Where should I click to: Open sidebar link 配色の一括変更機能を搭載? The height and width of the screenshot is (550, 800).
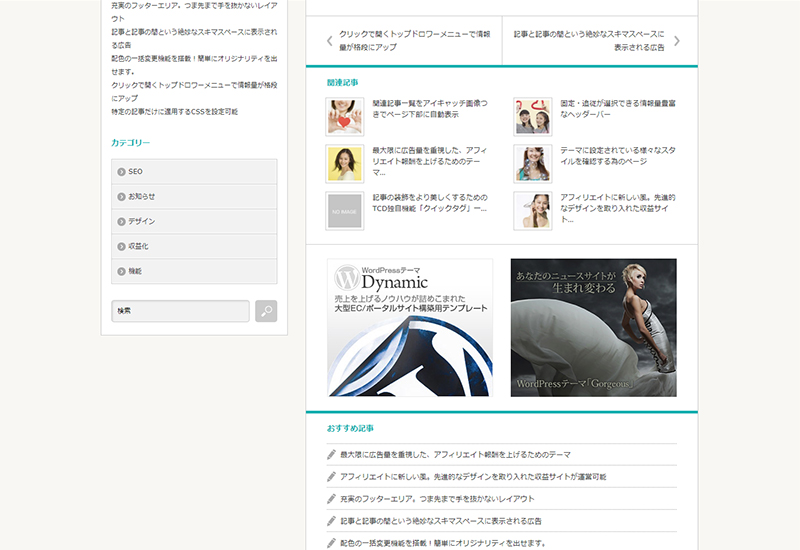tap(194, 65)
